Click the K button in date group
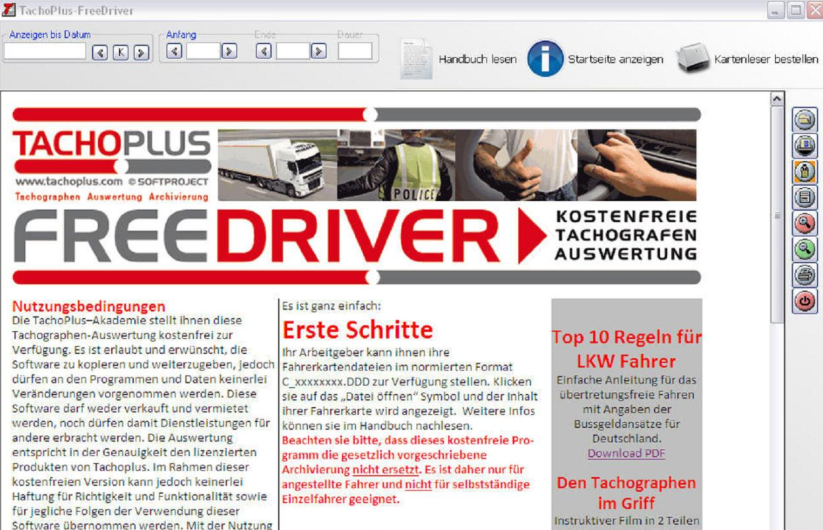823x530 pixels. point(120,52)
